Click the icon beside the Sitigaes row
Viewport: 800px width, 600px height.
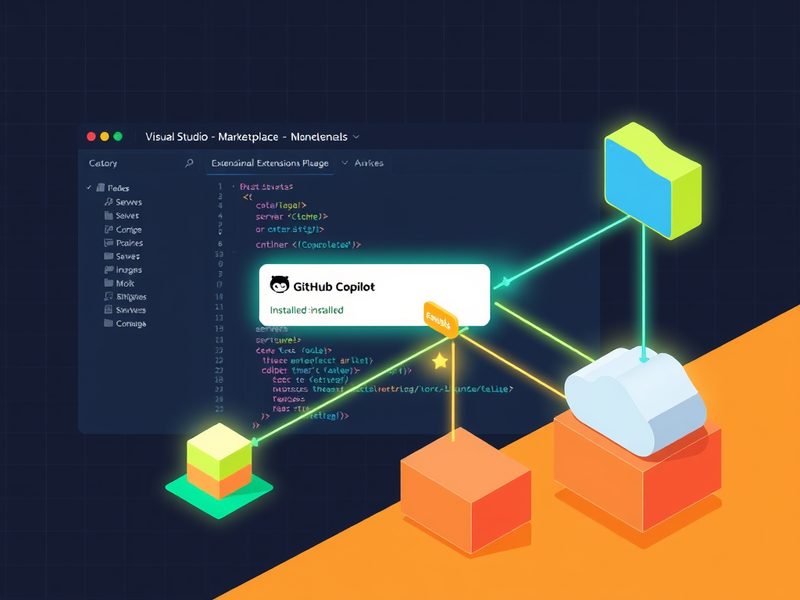coord(109,296)
